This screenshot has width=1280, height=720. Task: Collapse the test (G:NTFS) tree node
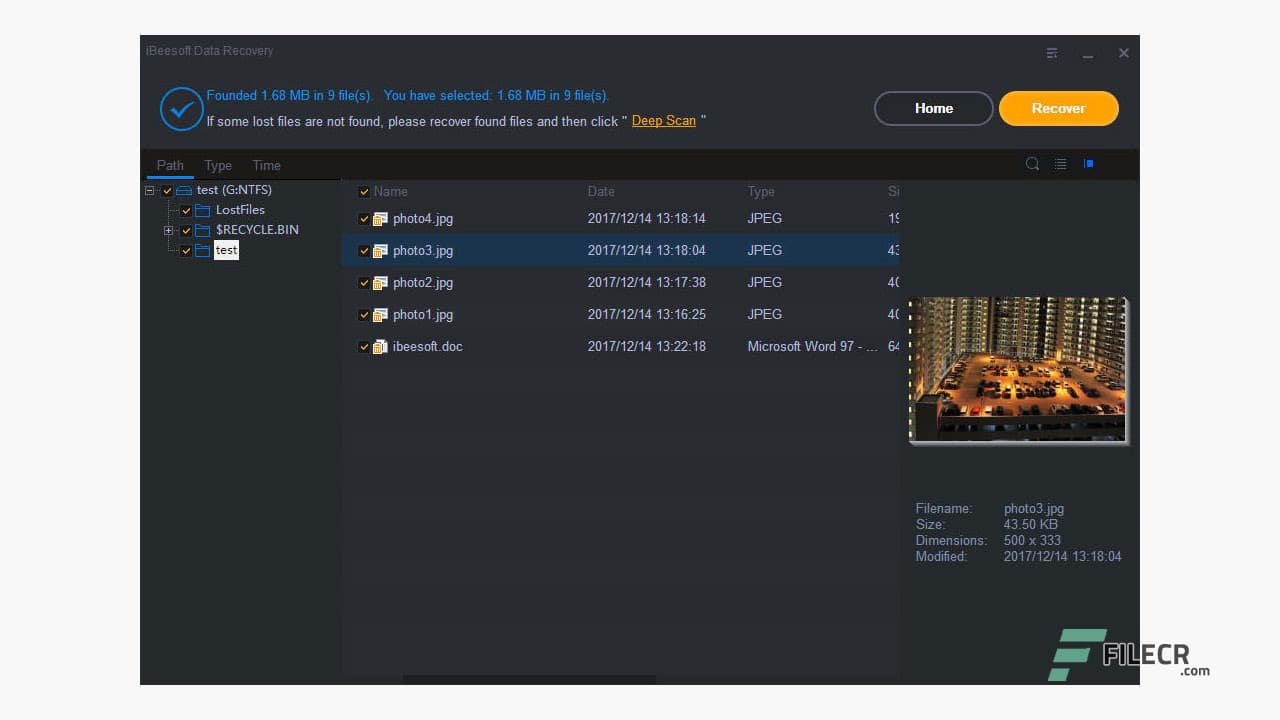149,190
